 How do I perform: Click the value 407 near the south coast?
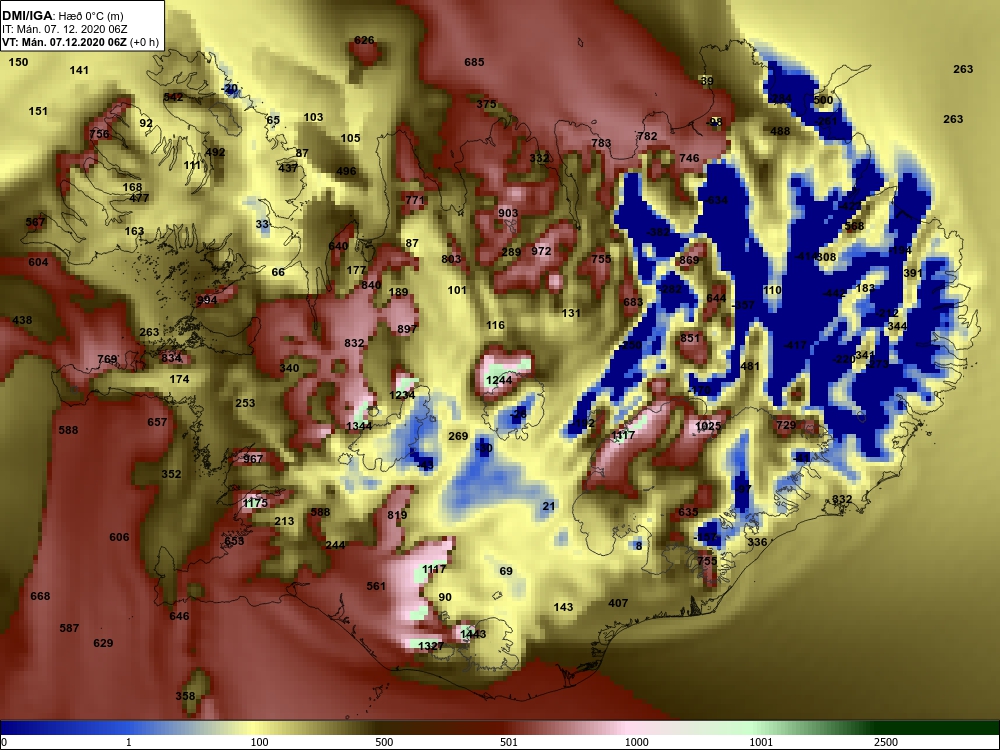click(618, 603)
